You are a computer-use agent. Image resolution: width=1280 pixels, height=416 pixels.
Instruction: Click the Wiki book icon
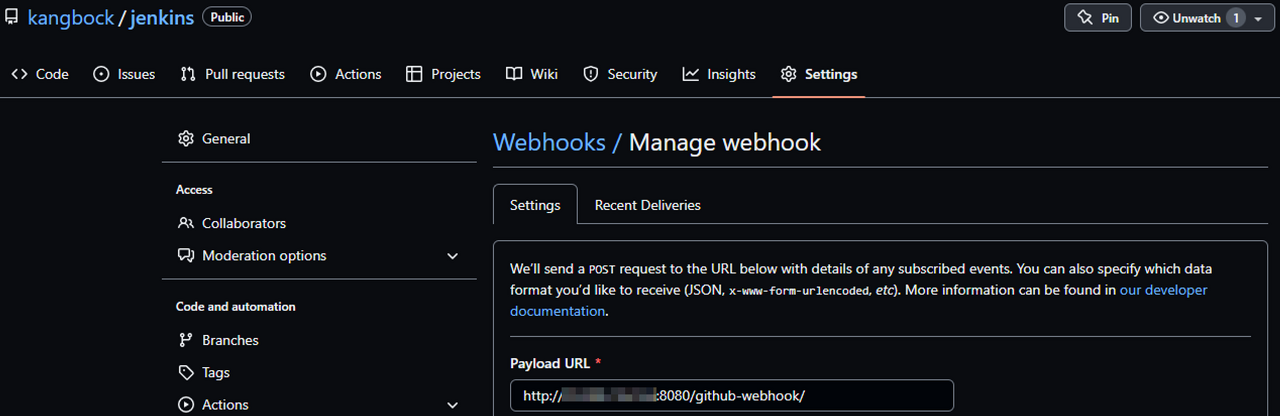513,74
